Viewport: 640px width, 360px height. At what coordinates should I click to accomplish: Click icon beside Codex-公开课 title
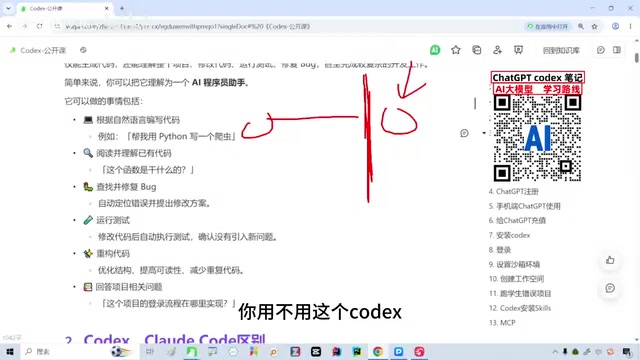click(x=83, y=50)
